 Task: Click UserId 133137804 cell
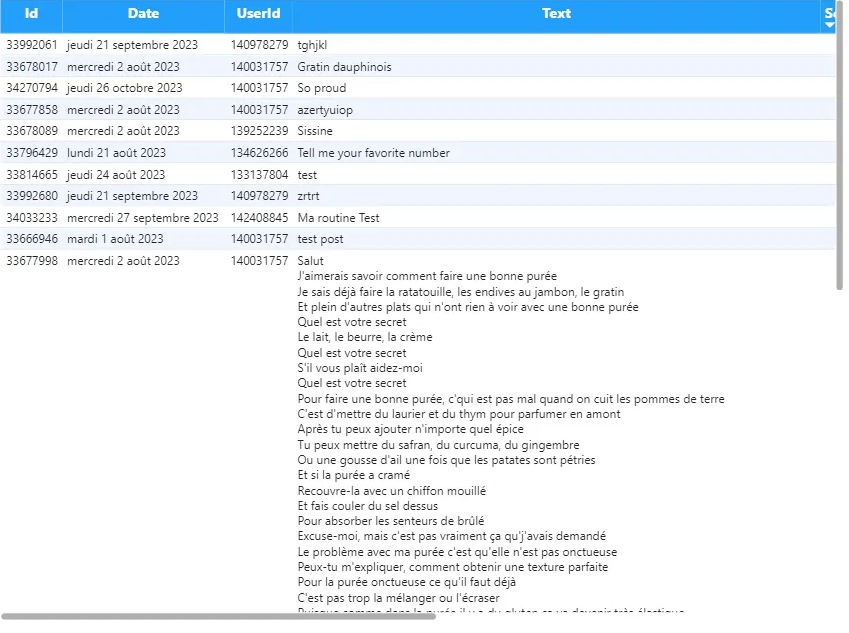[x=259, y=175]
